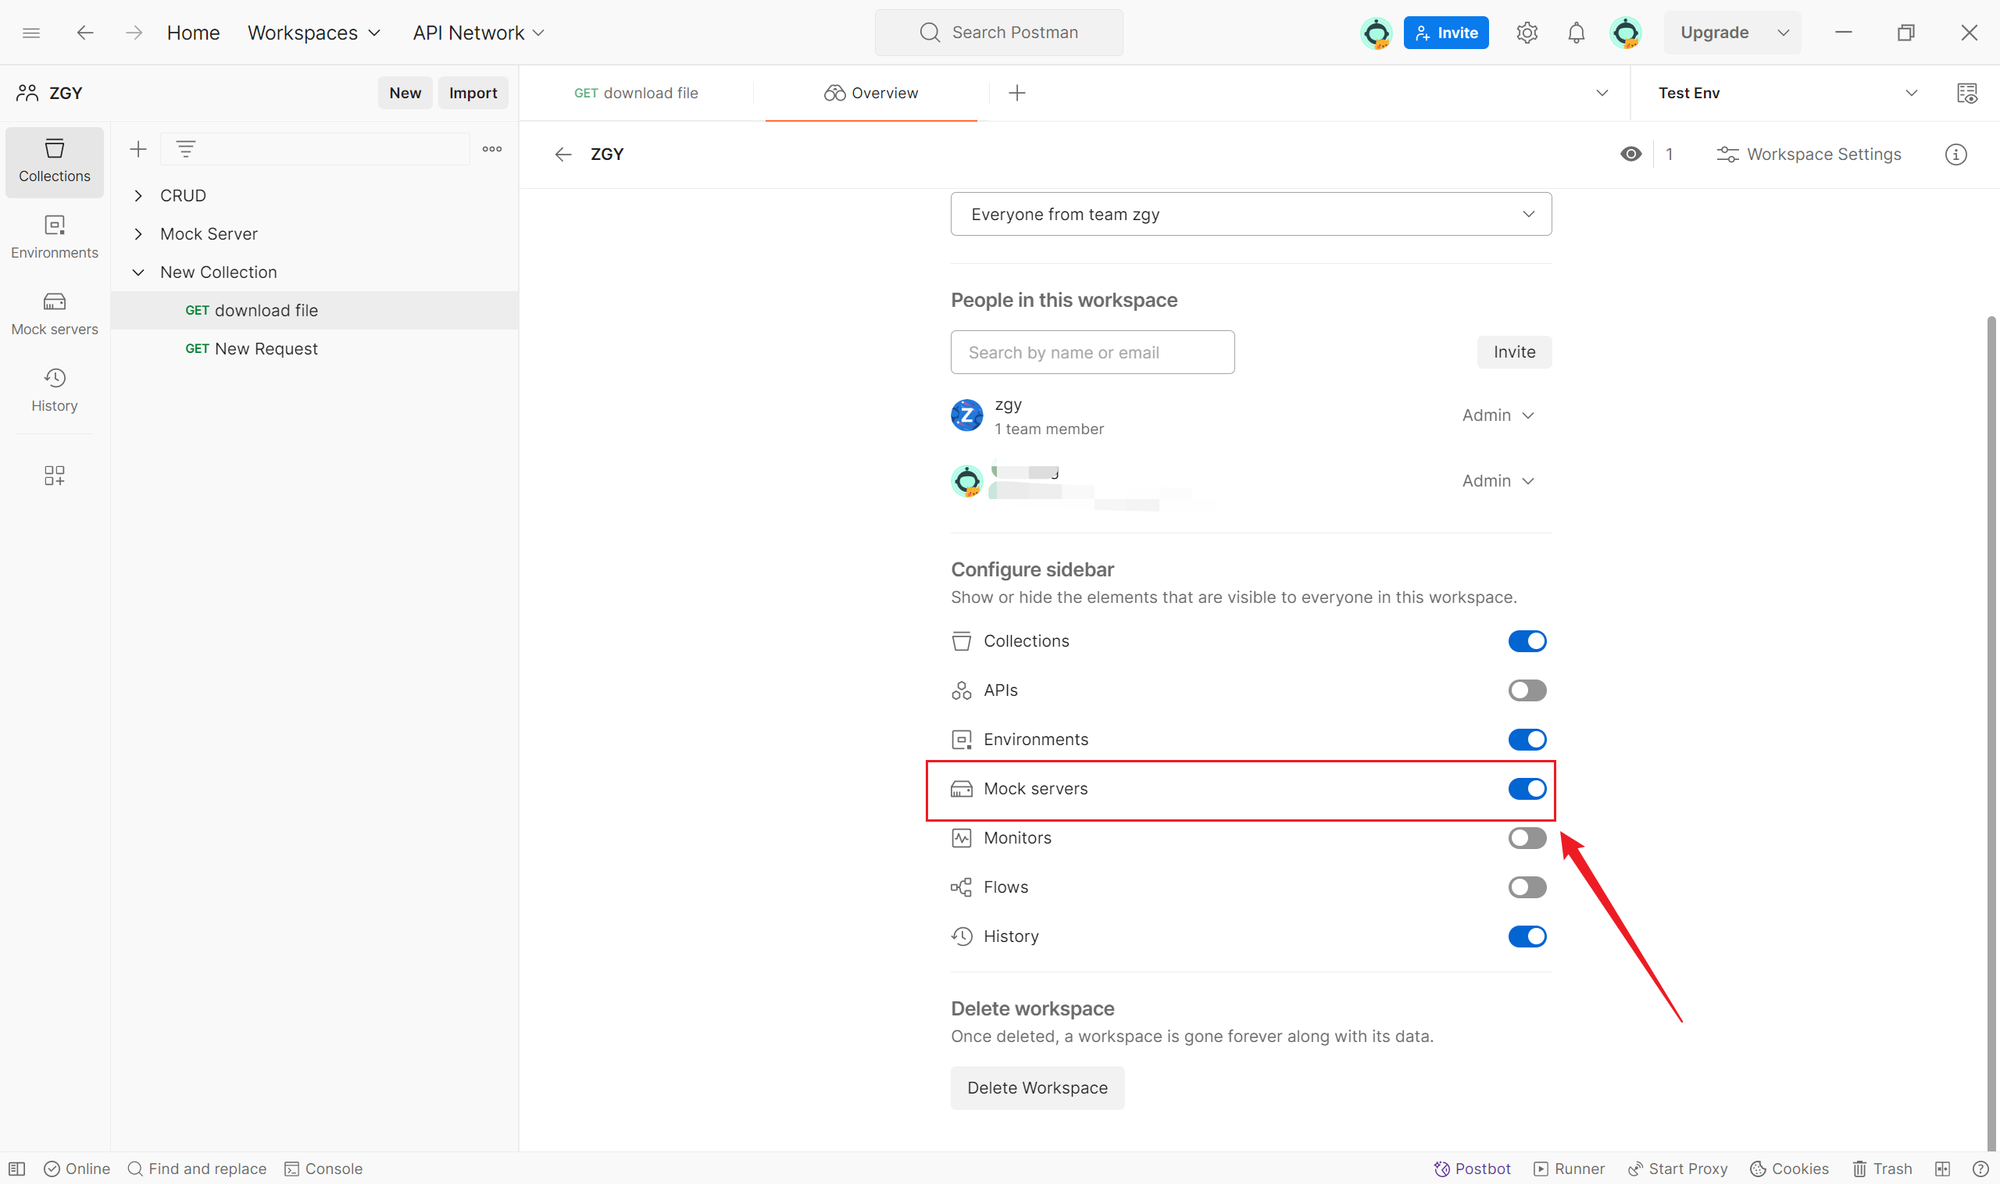Screen dimensions: 2000x1184
Task: Click 'Search by name or email' field
Action: 1092,352
